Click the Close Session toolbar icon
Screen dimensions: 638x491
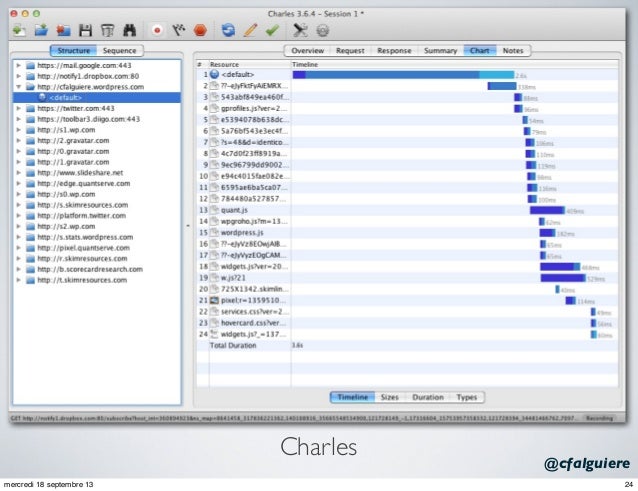point(63,30)
